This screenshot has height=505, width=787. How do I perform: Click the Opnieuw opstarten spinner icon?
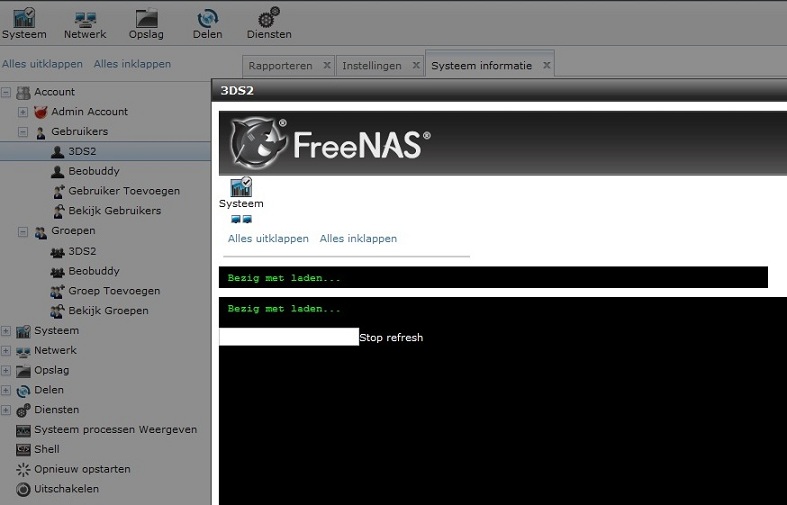coord(23,469)
